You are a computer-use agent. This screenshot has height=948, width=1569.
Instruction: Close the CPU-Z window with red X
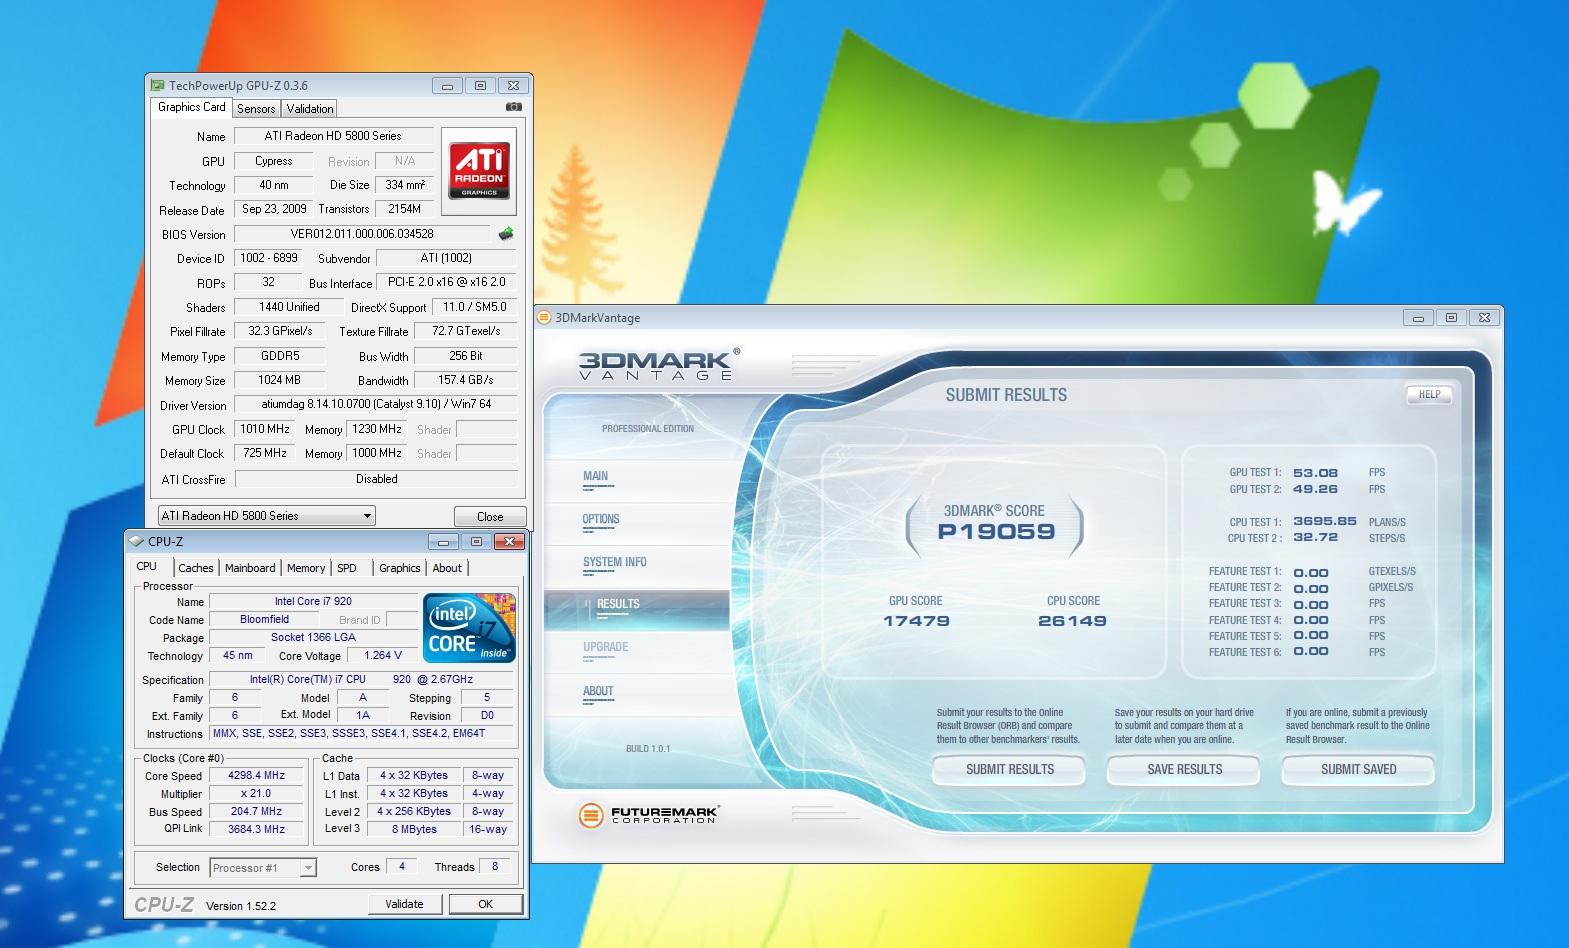click(x=509, y=542)
